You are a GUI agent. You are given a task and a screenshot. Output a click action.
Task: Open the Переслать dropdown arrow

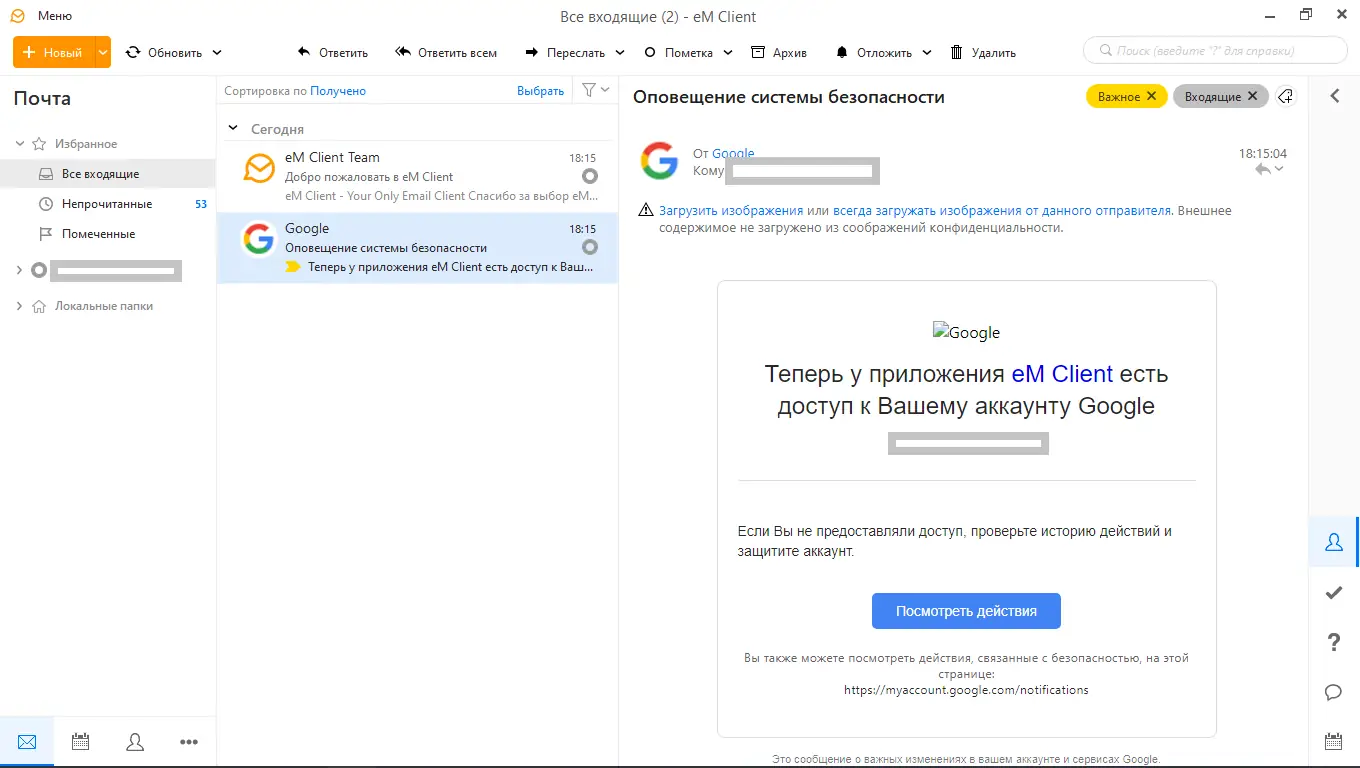[620, 52]
